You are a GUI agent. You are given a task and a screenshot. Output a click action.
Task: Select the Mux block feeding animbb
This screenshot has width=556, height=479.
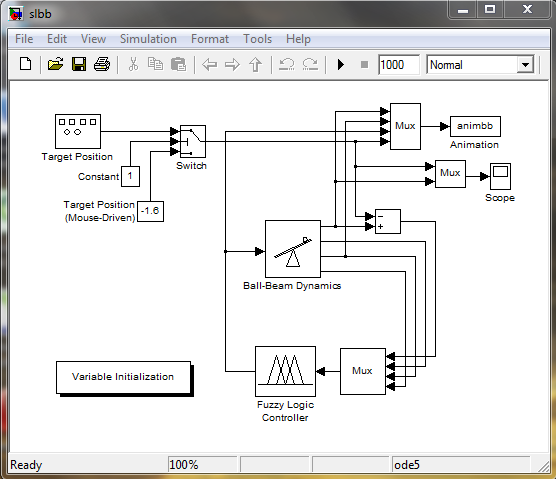click(x=405, y=126)
